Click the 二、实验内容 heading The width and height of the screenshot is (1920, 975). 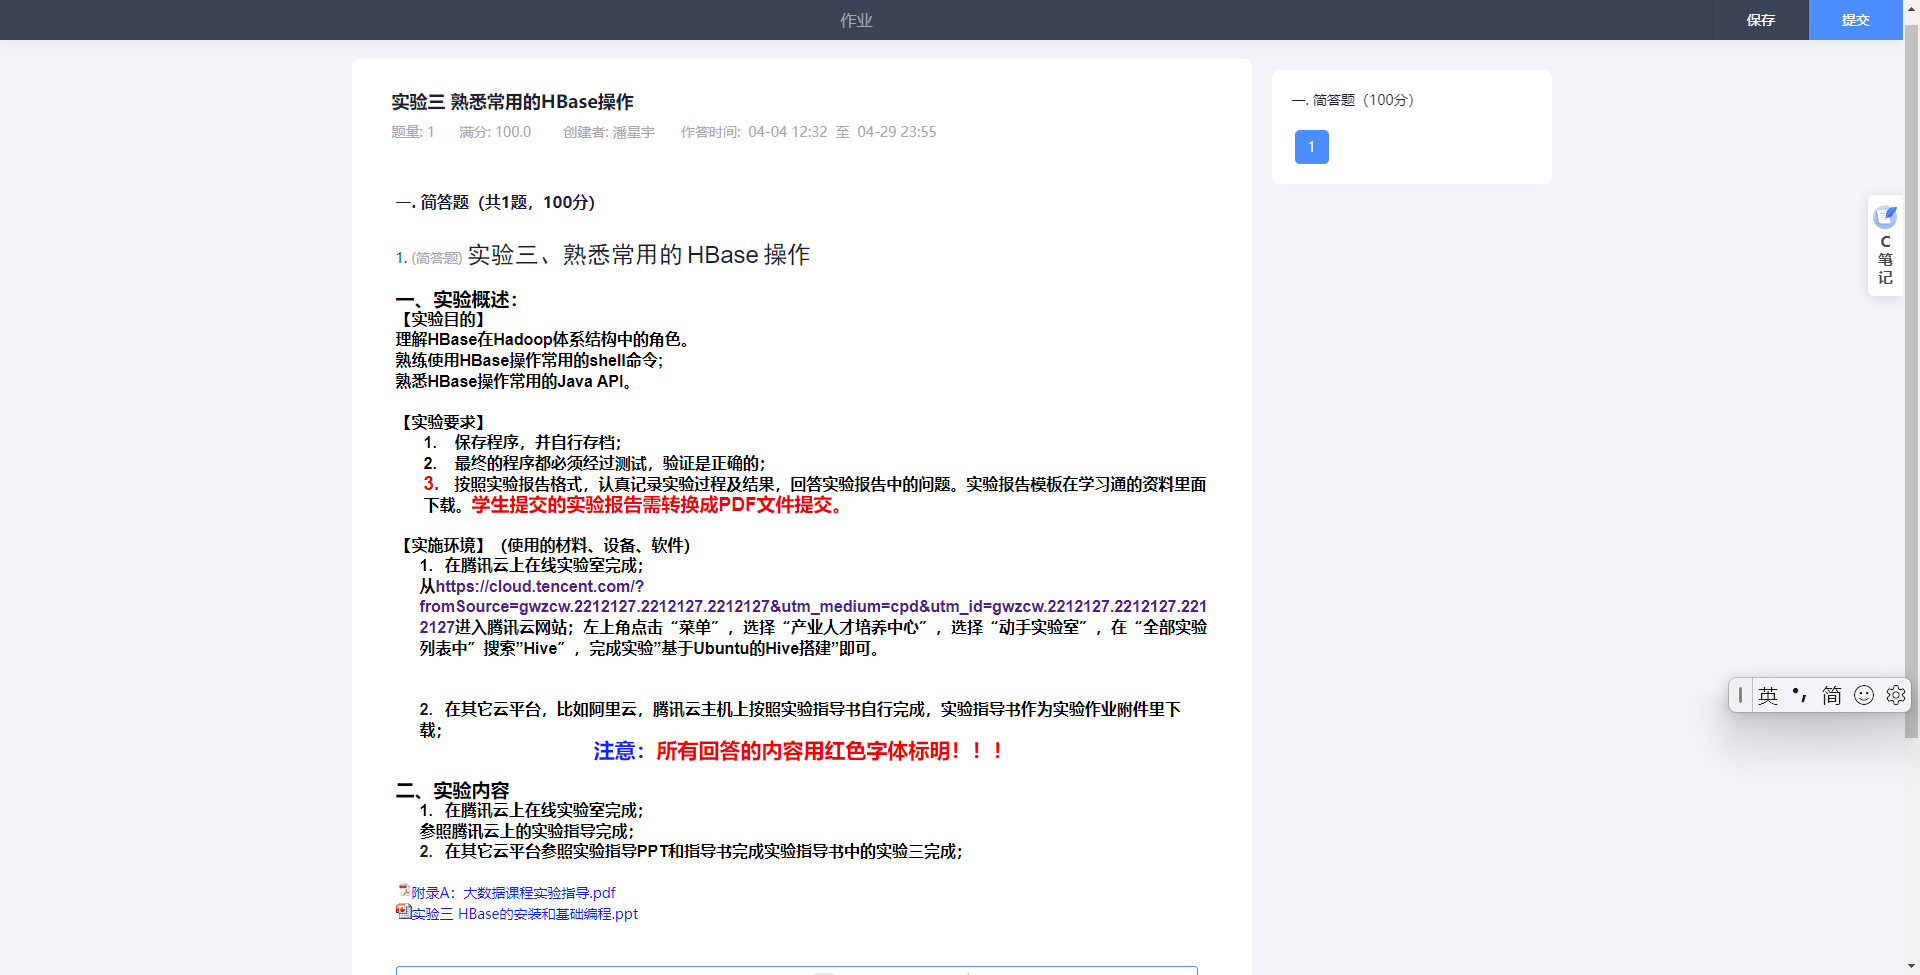452,790
